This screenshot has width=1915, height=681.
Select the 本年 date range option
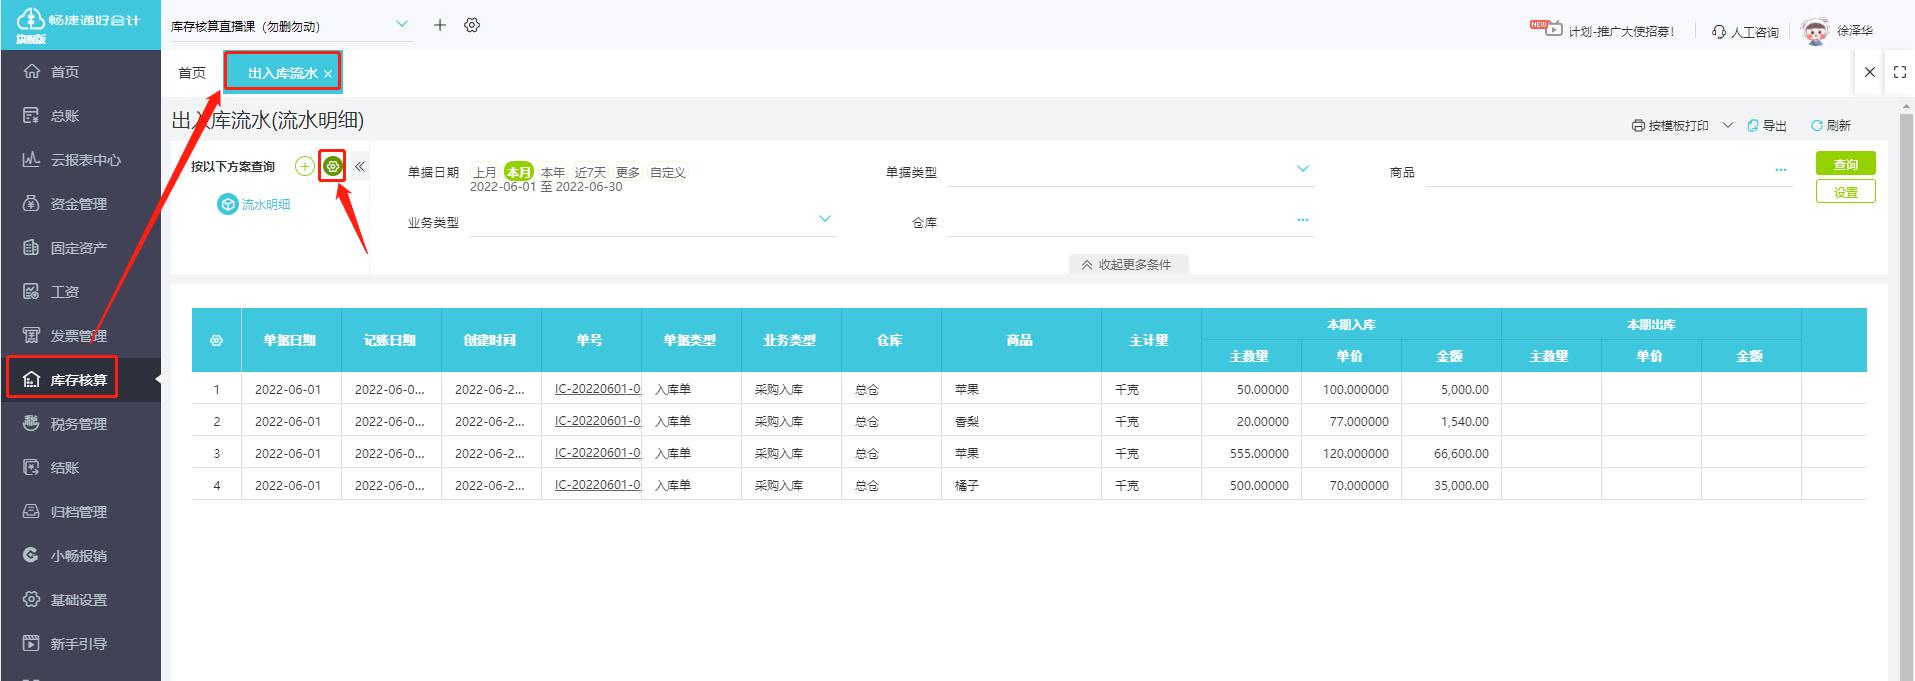point(552,172)
